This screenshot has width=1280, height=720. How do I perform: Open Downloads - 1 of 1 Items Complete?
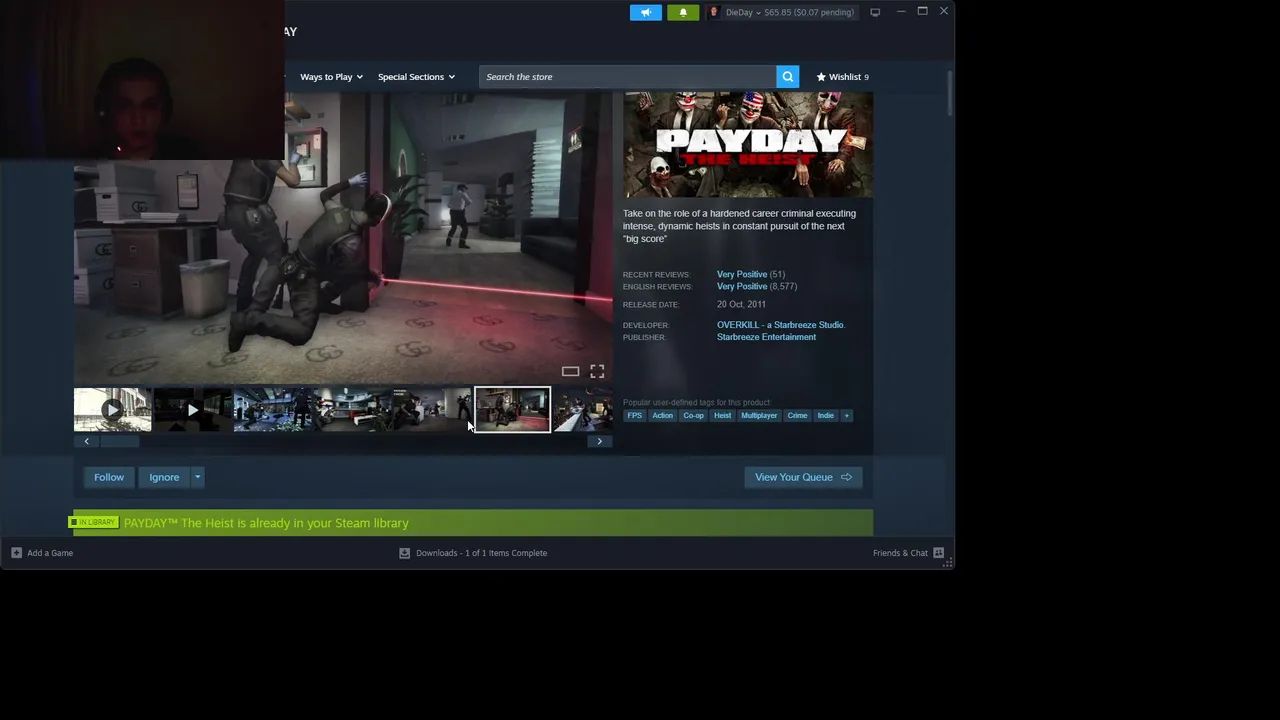(x=481, y=553)
